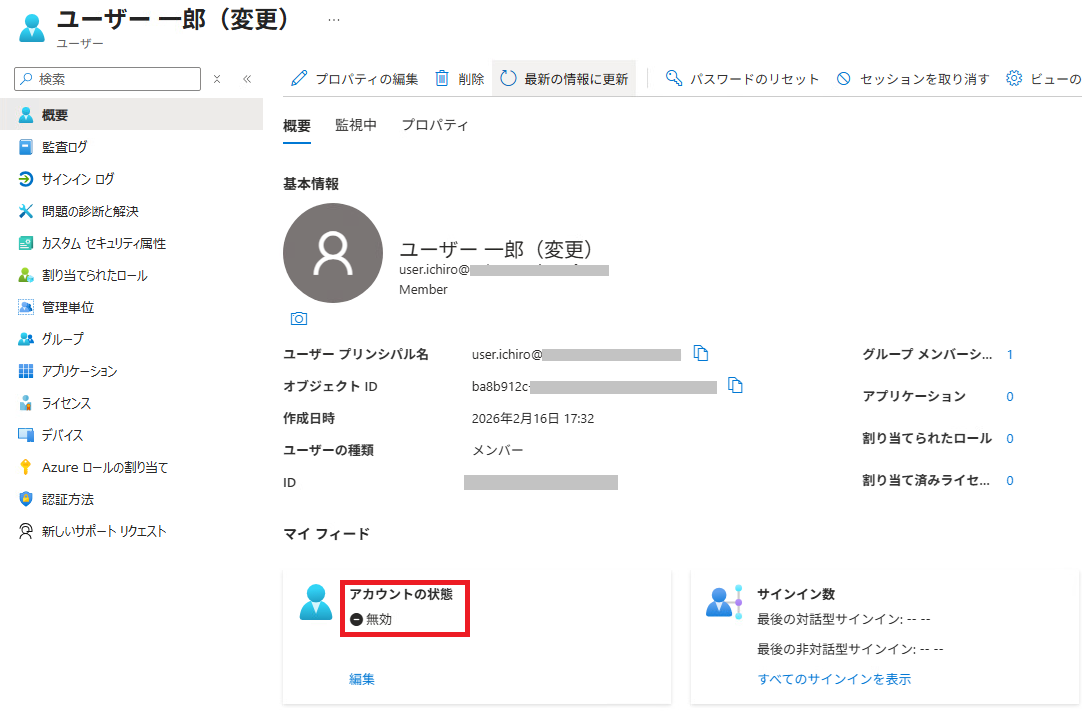Open 監査ログ in the sidebar
Viewport: 1082px width, 711px height.
point(65,147)
